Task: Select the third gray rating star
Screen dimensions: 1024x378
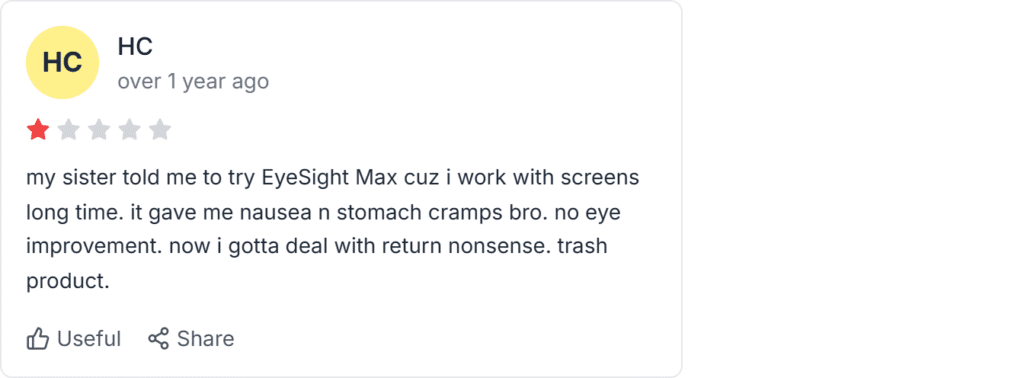Action: coord(99,130)
